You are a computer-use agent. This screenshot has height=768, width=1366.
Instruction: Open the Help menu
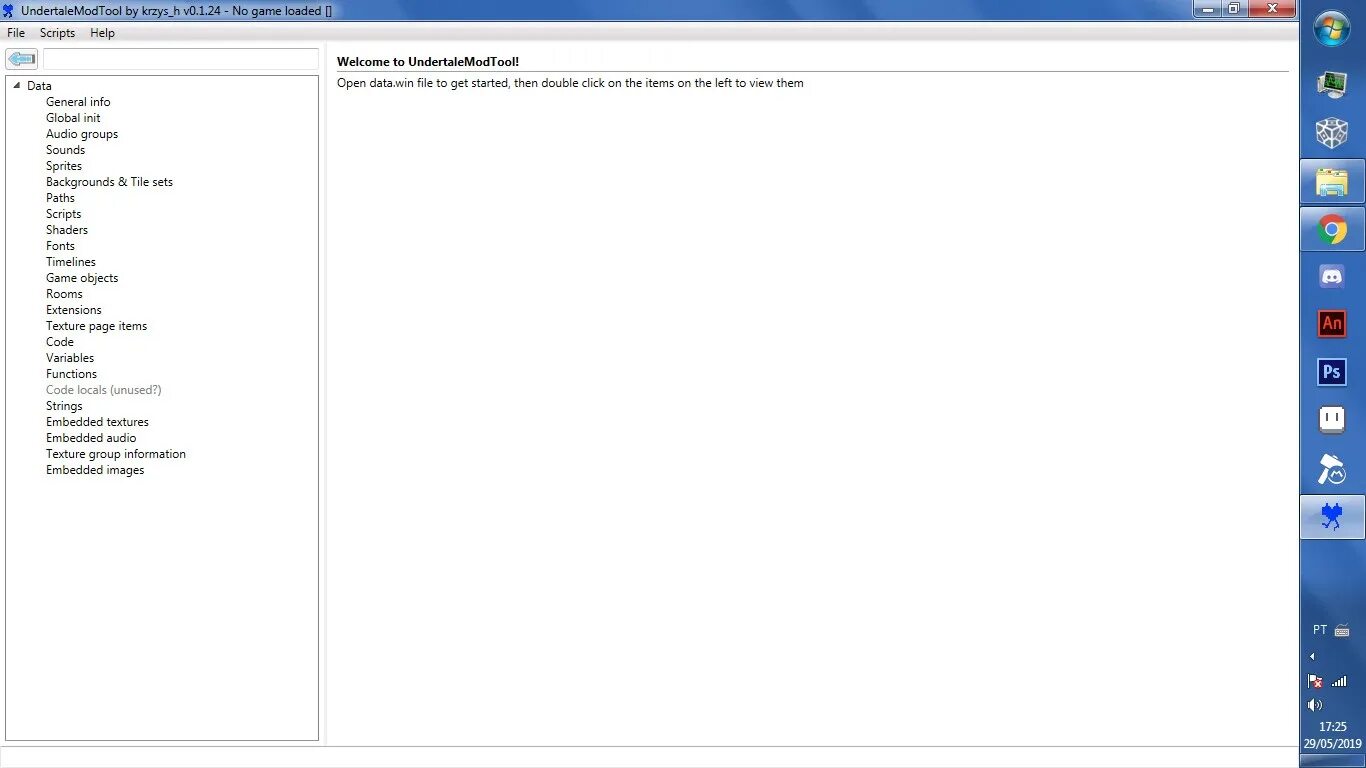[x=102, y=33]
